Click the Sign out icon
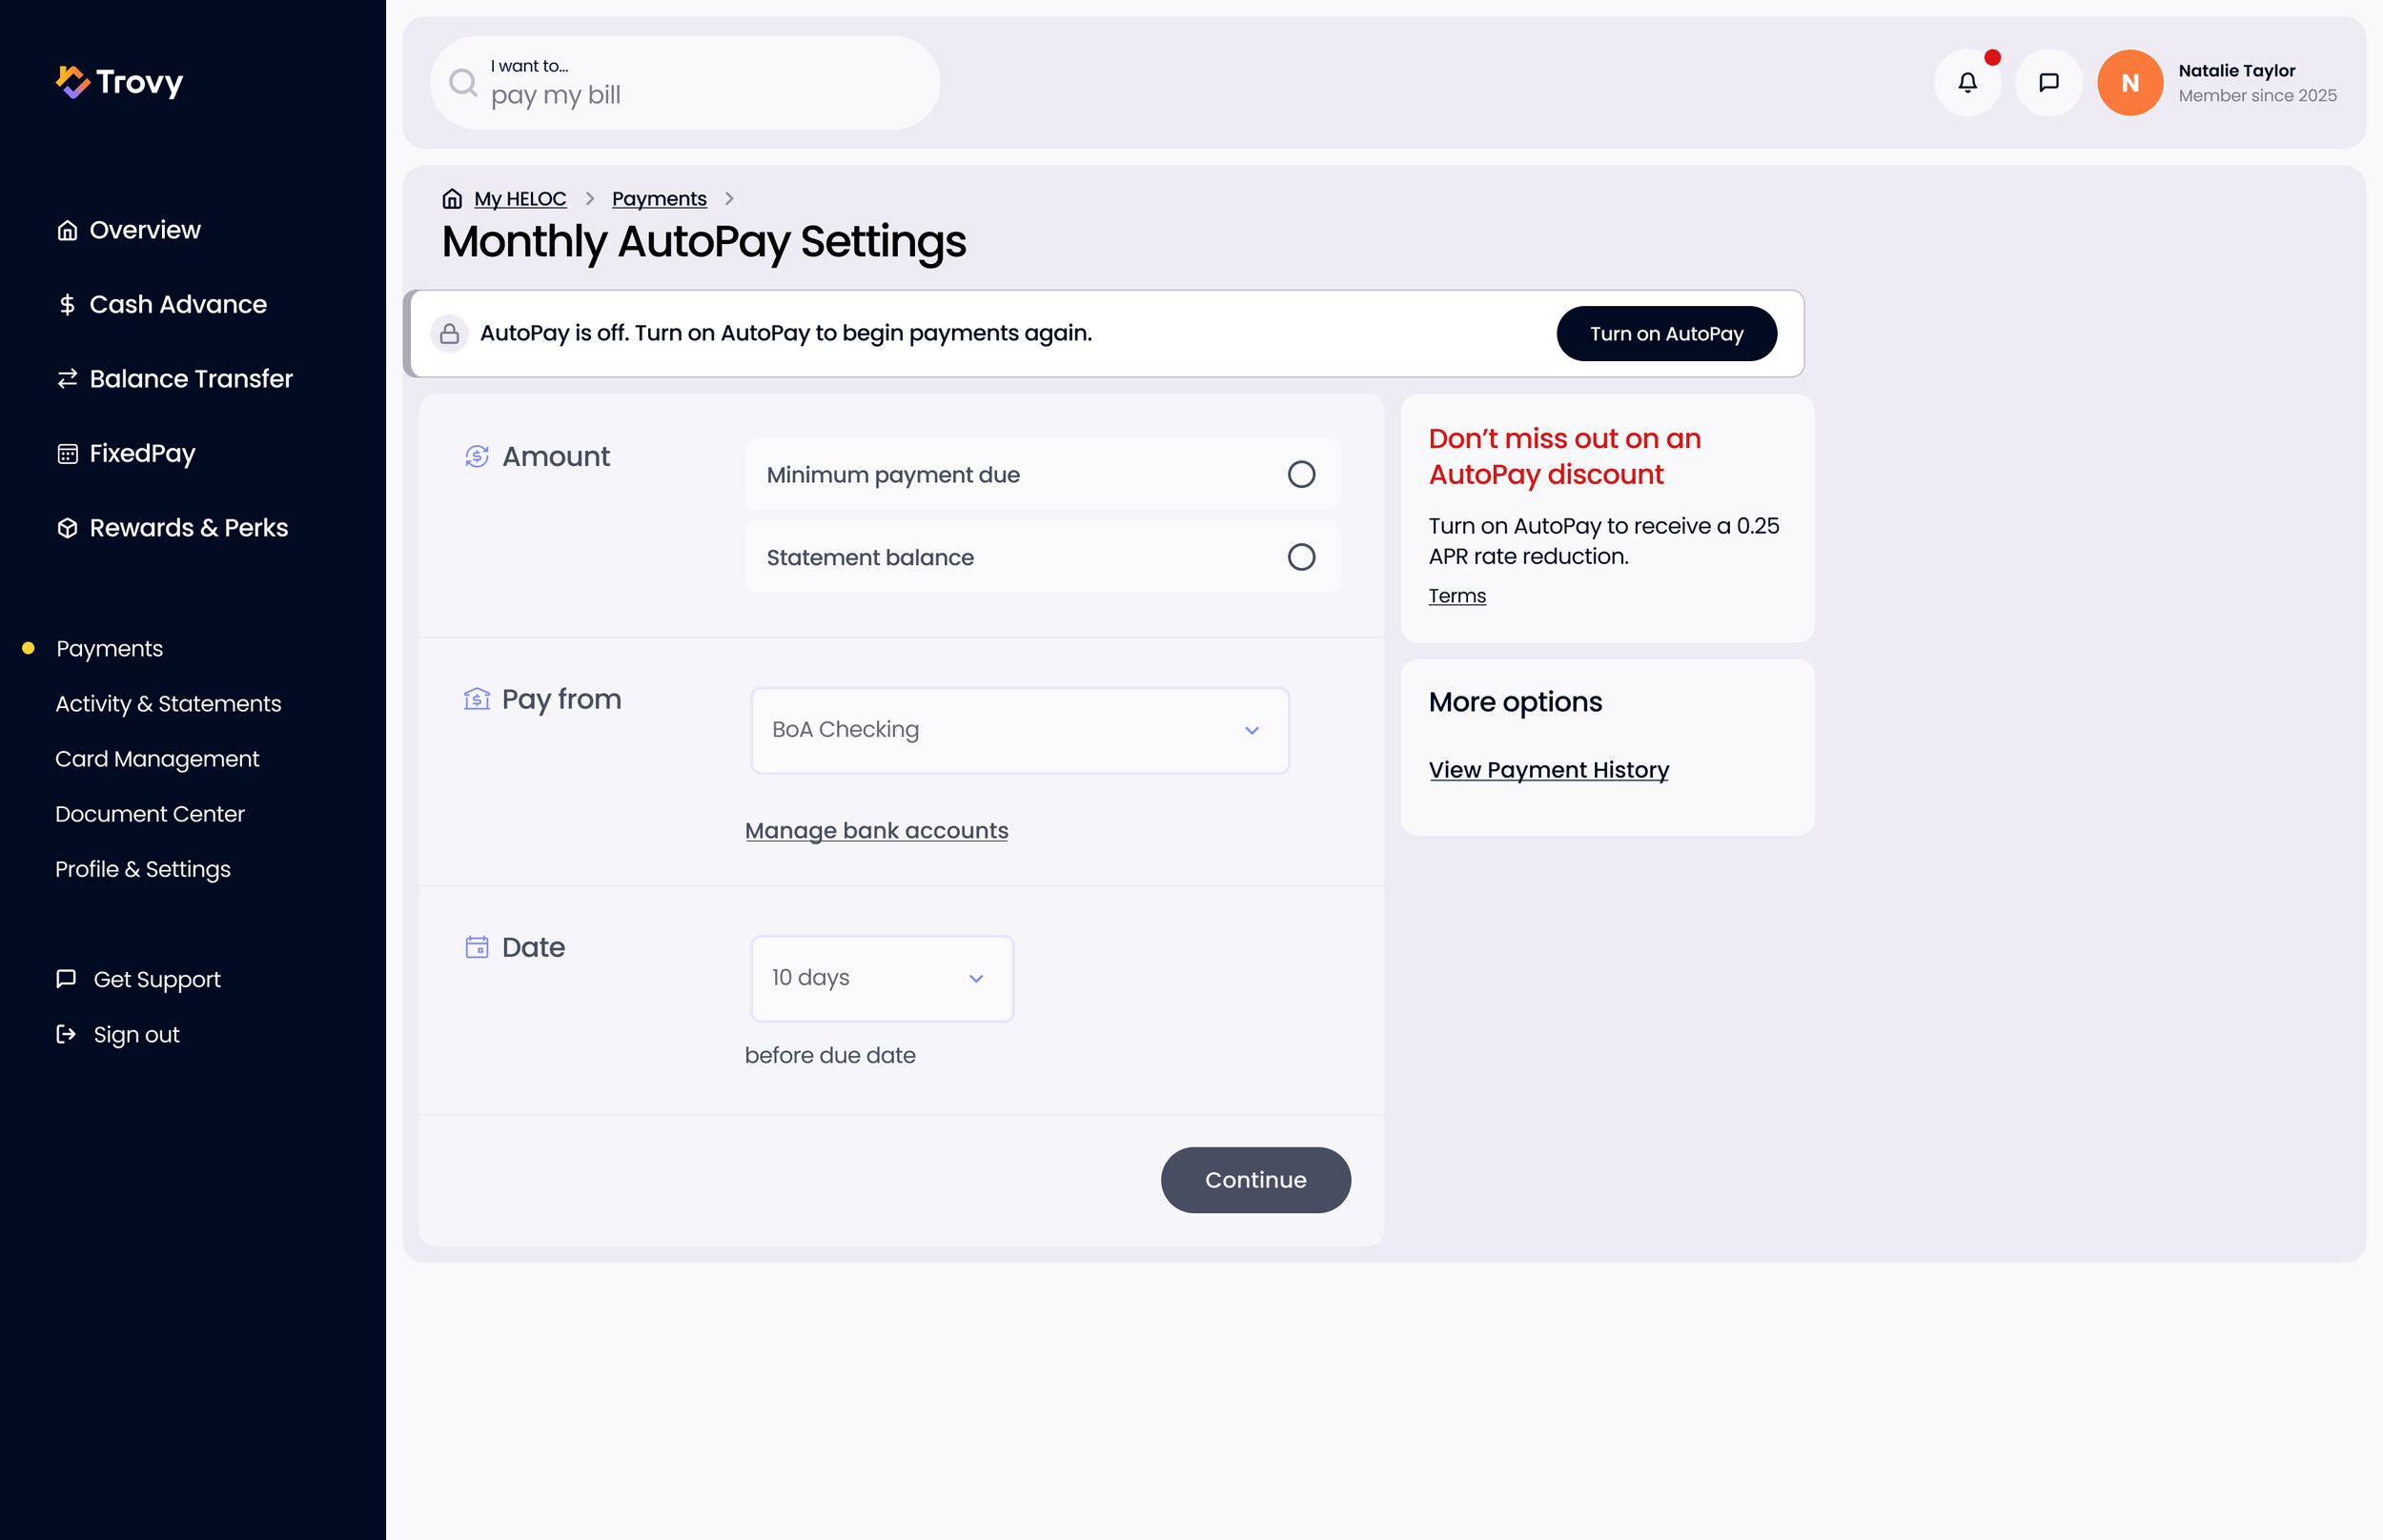Image resolution: width=2383 pixels, height=1540 pixels. (66, 1034)
